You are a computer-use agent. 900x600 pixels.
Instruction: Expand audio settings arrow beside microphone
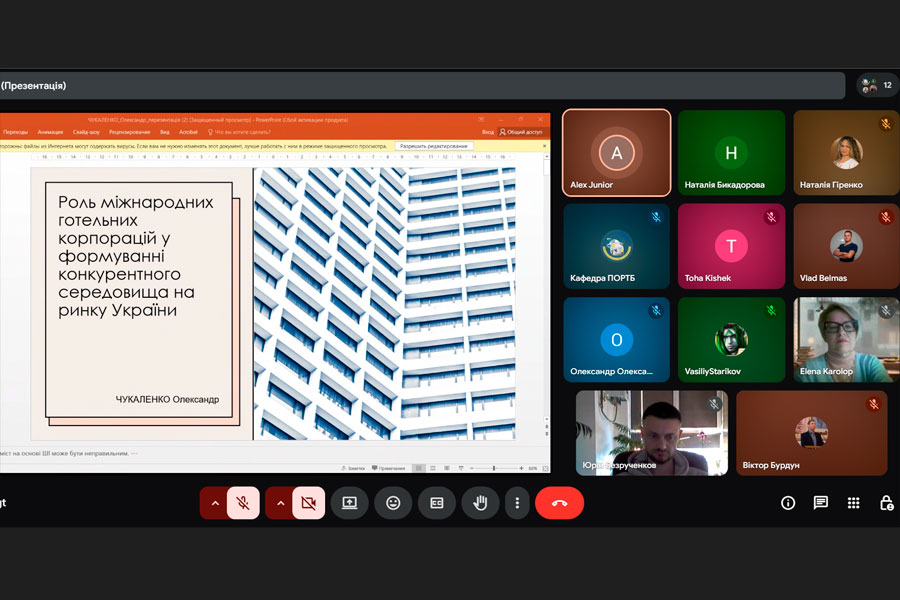click(x=215, y=503)
